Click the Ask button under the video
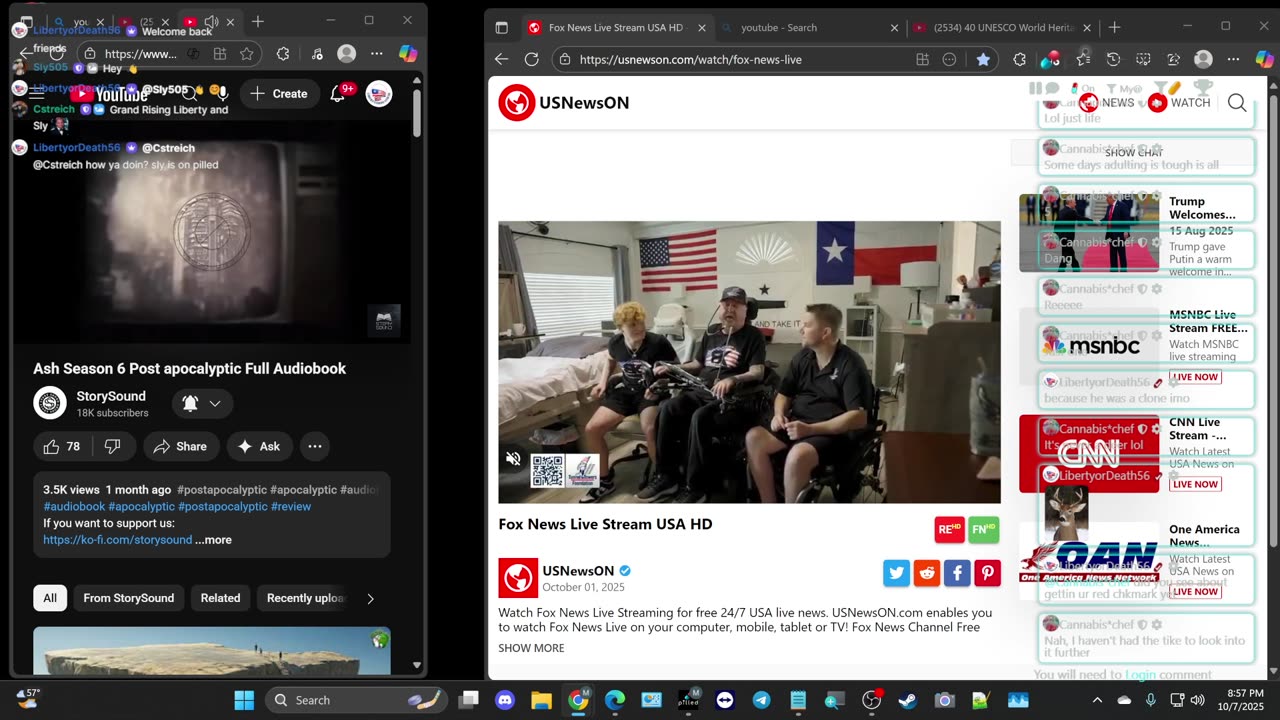Screen dimensions: 1280x720 coord(259,447)
